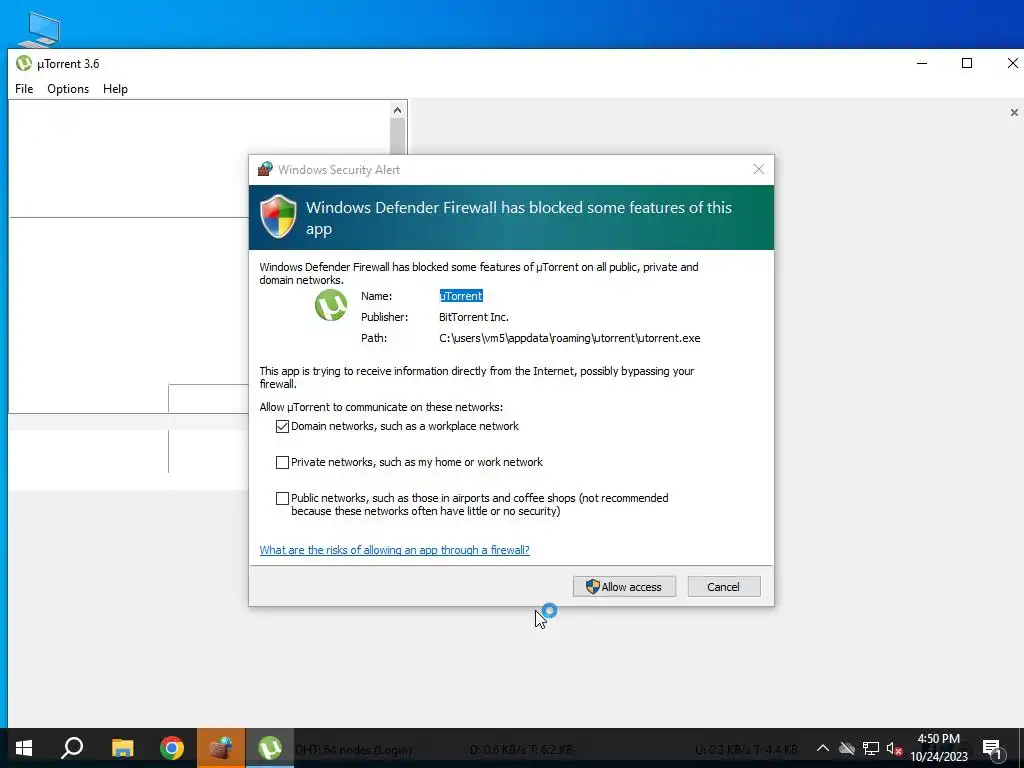This screenshot has width=1024, height=768.
Task: Click the µTorrent logo in alert dialog
Action: (x=331, y=305)
